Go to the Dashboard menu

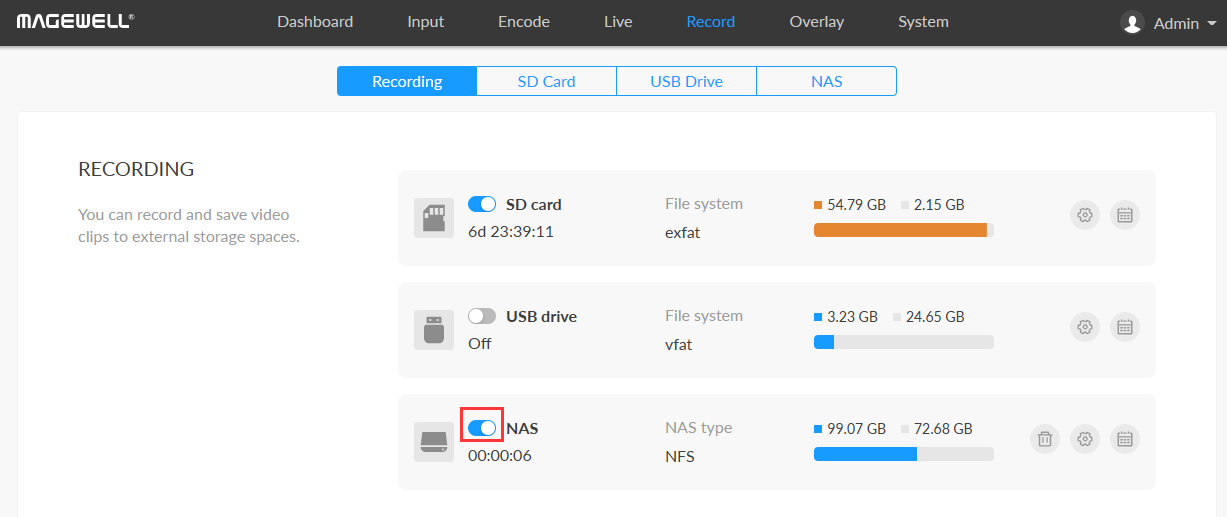(x=315, y=22)
